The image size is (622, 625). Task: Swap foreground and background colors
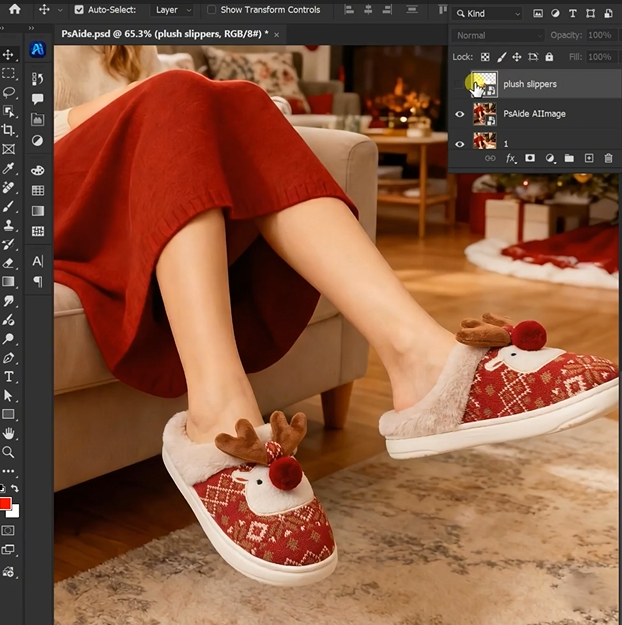coord(15,488)
